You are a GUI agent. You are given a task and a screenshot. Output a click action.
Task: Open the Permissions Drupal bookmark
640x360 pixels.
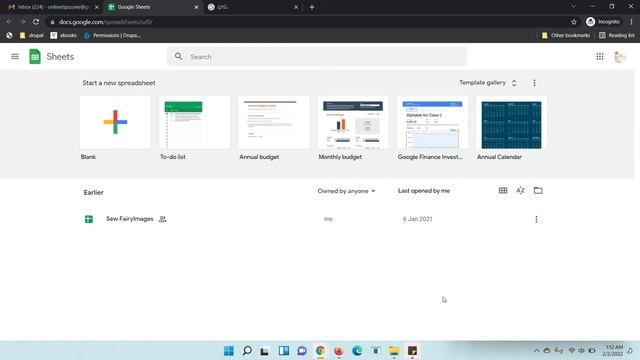[x=112, y=36]
